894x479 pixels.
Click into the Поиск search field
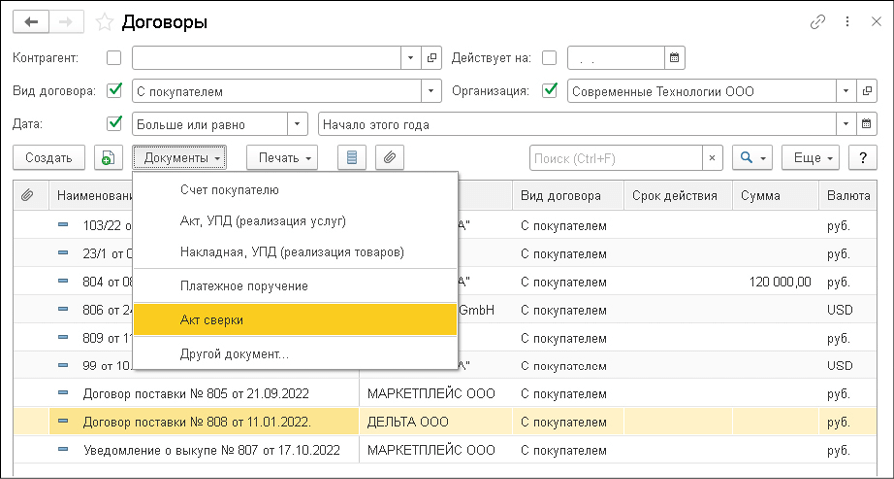pos(614,158)
